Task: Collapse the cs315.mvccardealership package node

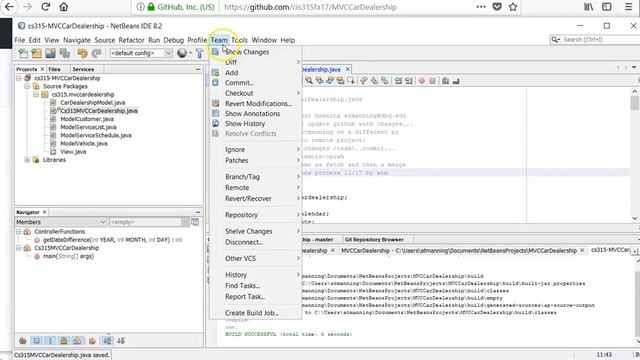Action: [x=36, y=94]
